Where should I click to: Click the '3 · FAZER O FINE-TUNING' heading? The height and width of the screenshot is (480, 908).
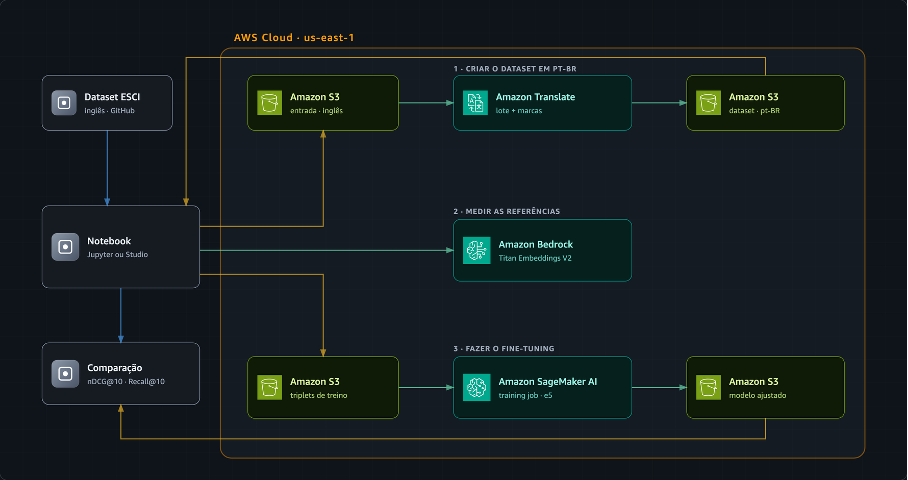click(x=504, y=349)
